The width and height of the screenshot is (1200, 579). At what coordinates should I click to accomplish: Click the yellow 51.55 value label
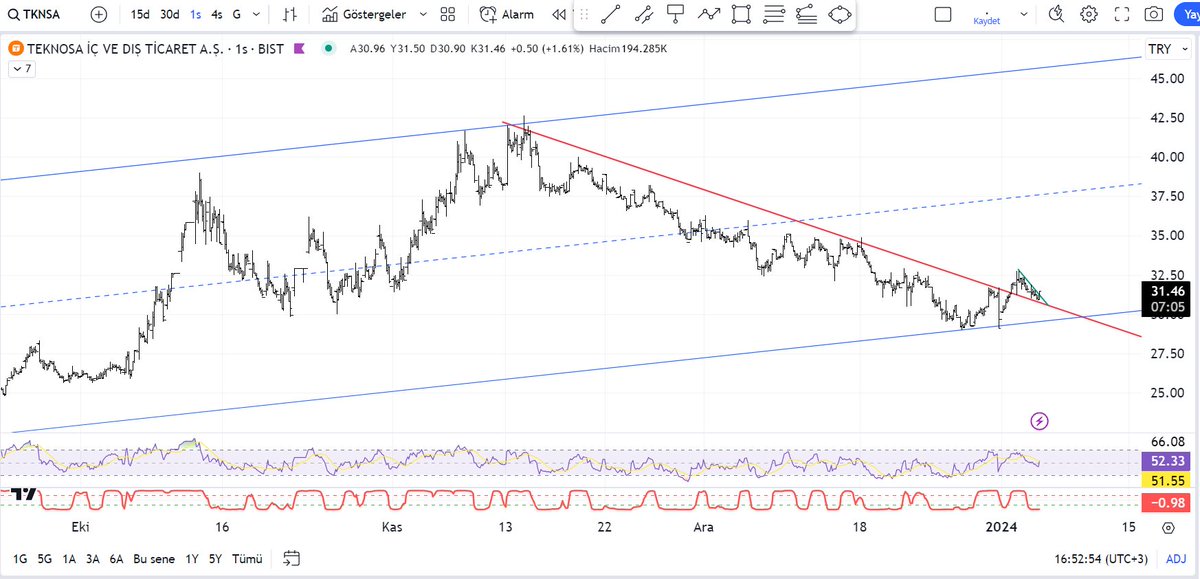1164,480
